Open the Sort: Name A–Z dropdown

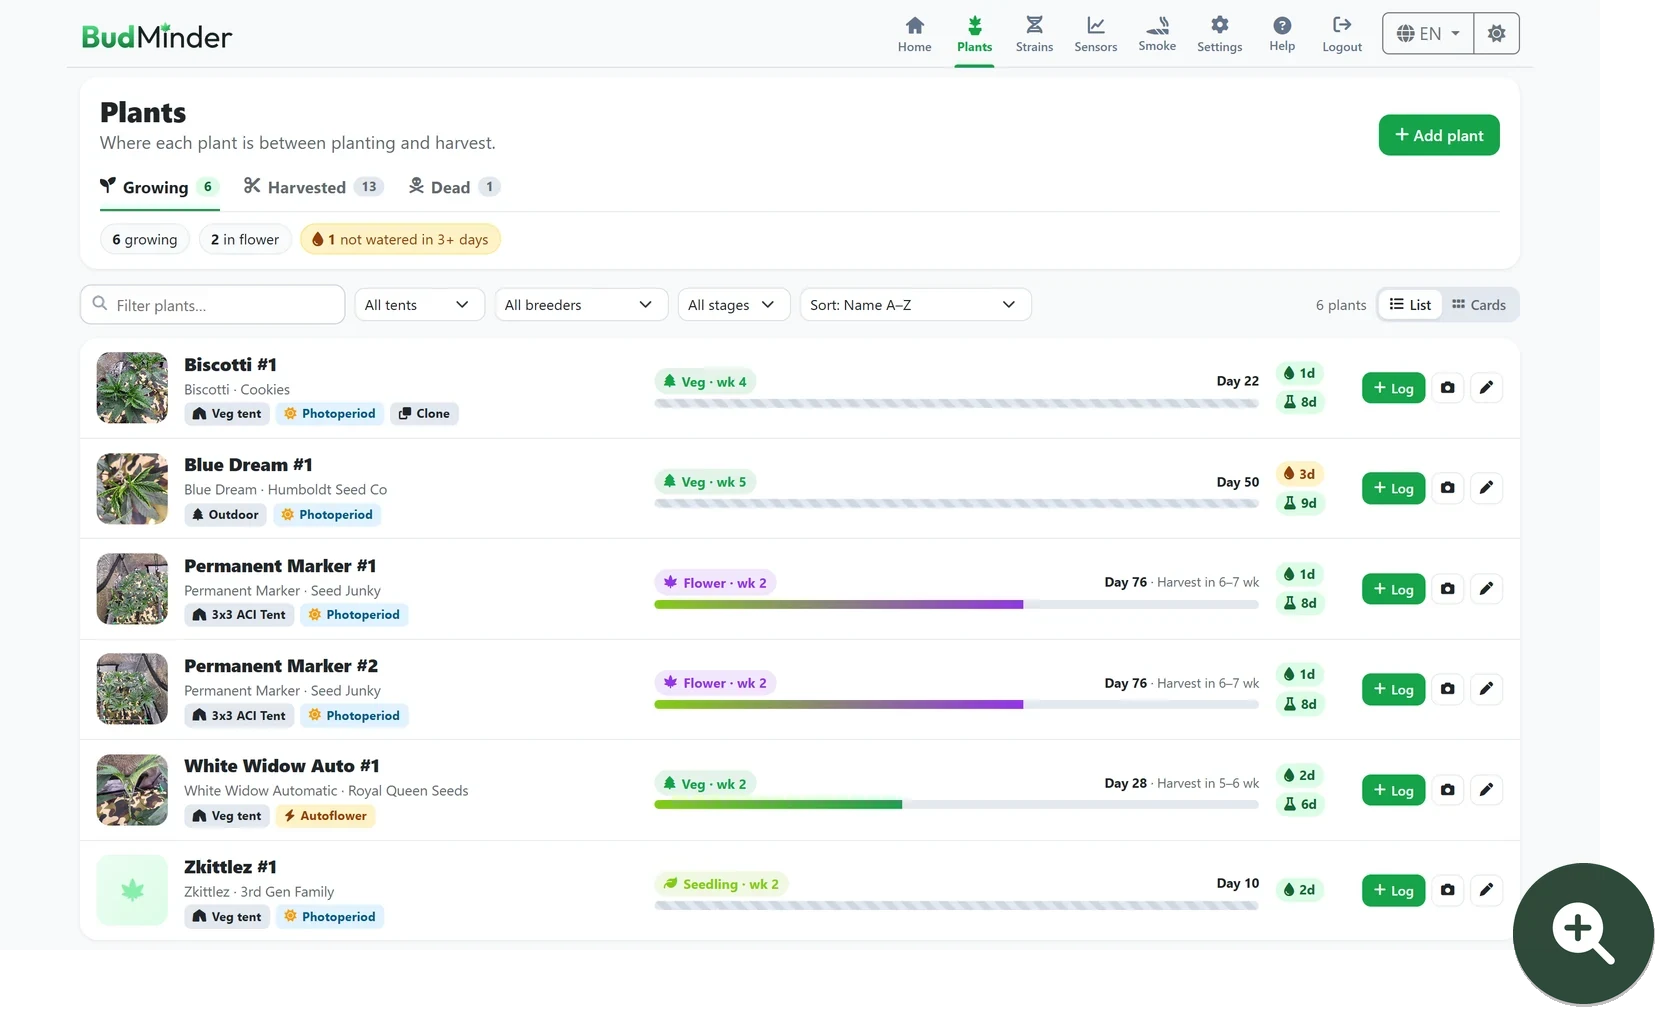coord(915,305)
